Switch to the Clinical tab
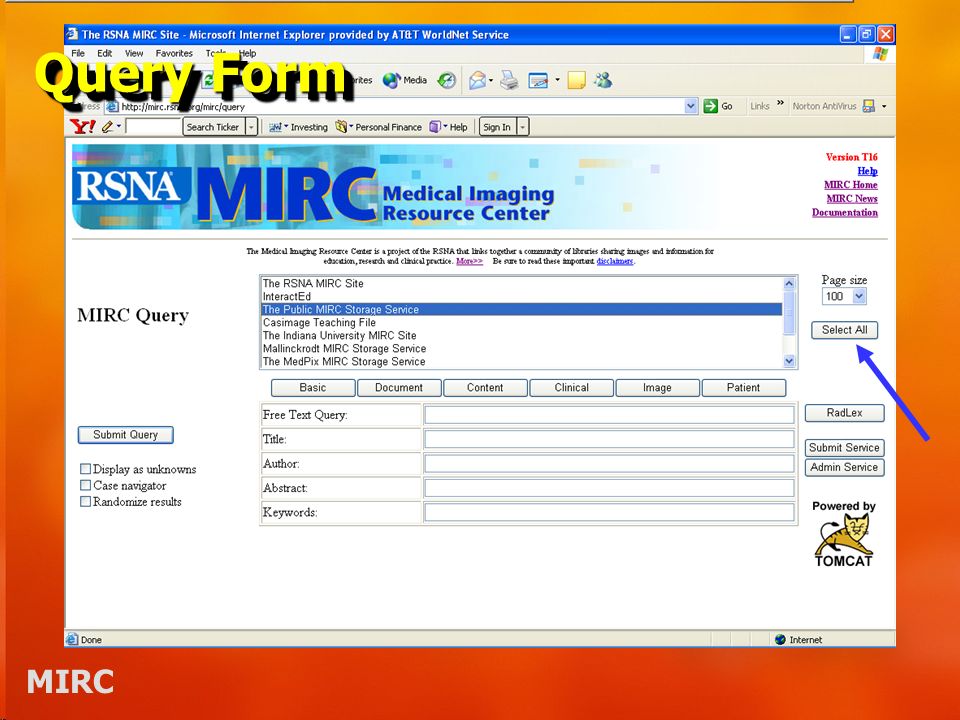Image resolution: width=960 pixels, height=720 pixels. click(572, 388)
